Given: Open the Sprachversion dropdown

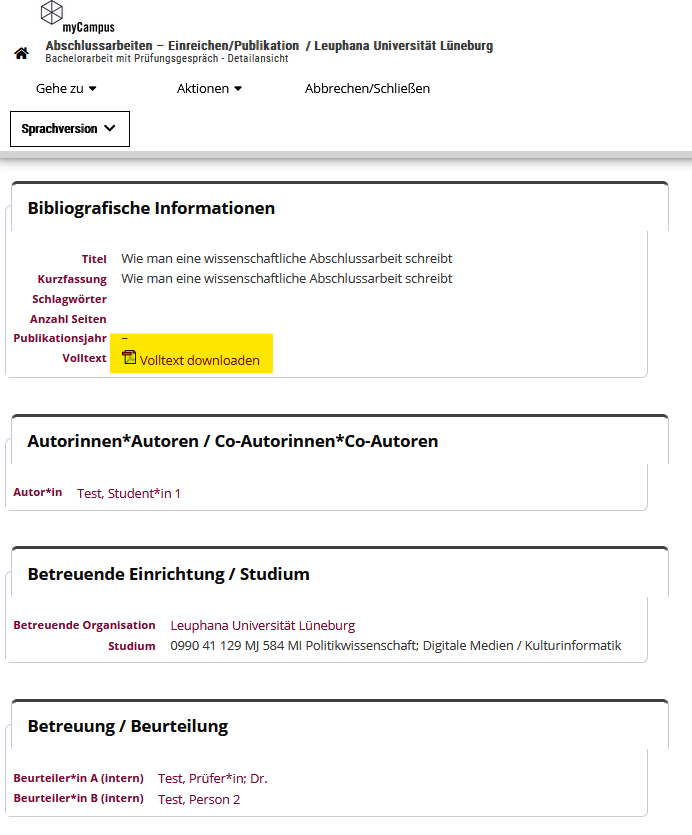Looking at the screenshot, I should (x=70, y=129).
